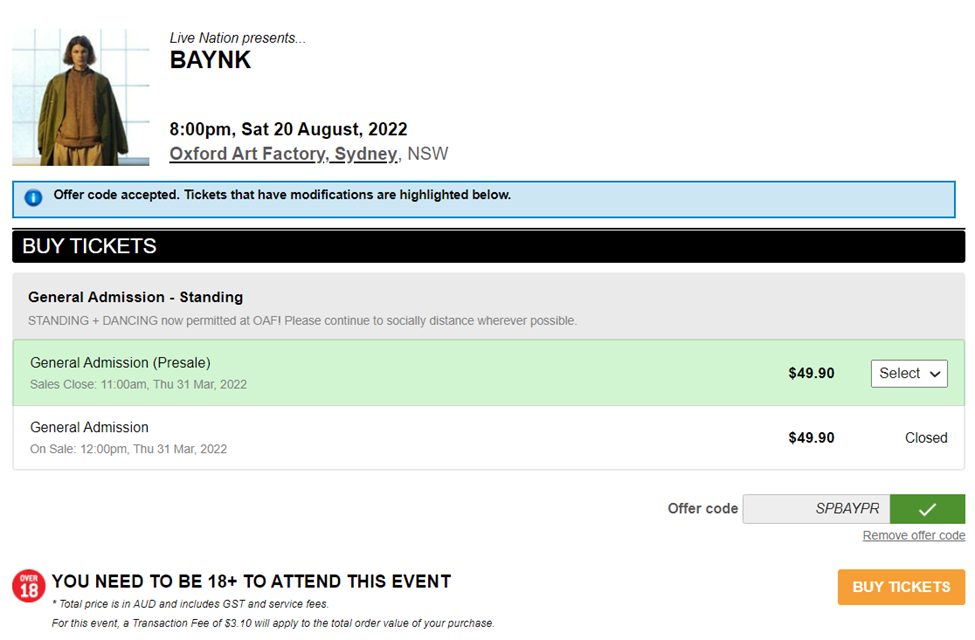Click the Closed status label
The image size is (975, 640).
click(926, 438)
